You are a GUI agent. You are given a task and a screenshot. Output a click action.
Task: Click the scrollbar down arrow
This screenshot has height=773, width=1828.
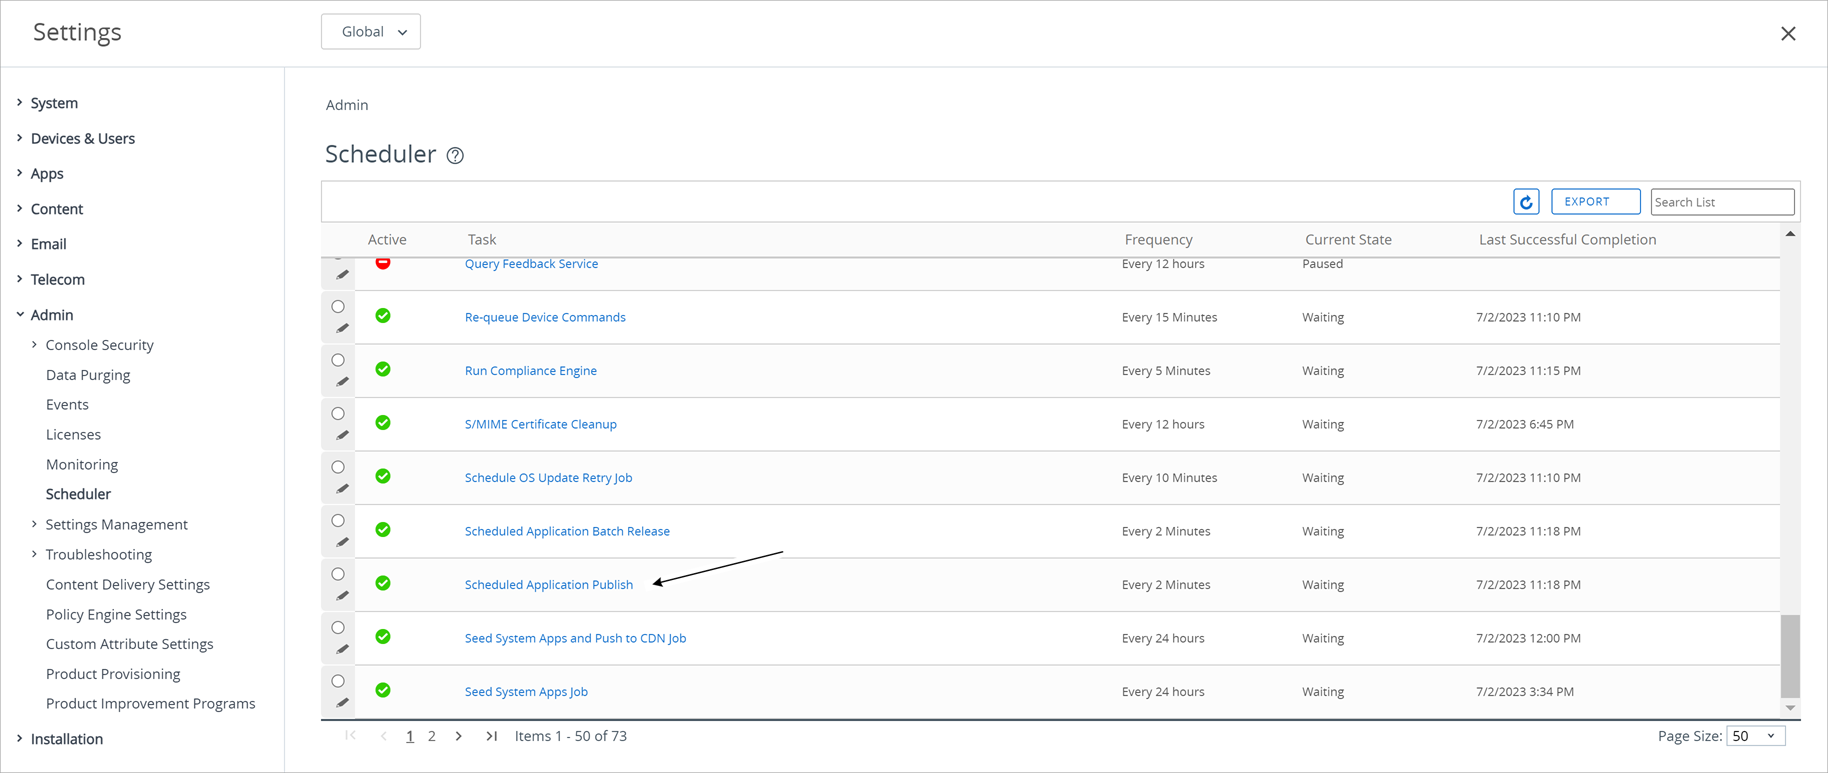(x=1790, y=708)
